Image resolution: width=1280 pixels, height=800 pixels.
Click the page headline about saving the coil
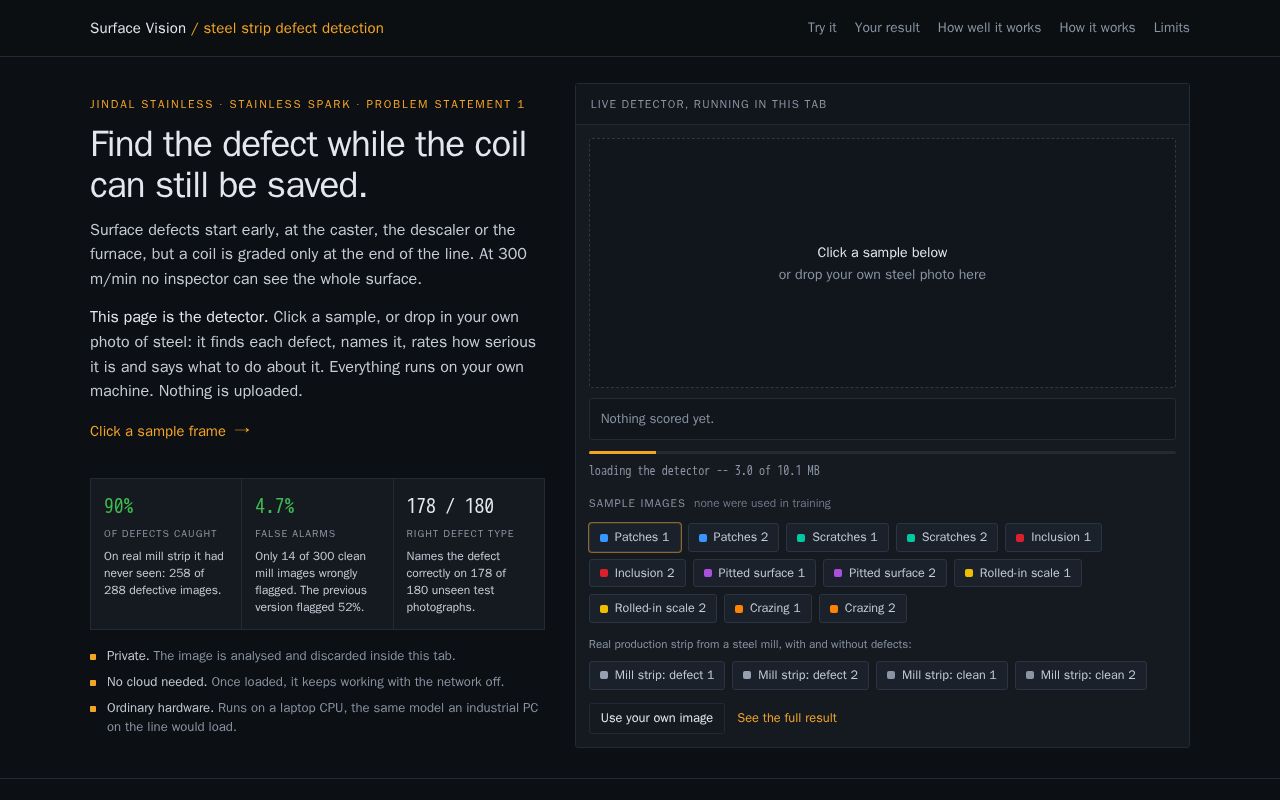pyautogui.click(x=308, y=165)
